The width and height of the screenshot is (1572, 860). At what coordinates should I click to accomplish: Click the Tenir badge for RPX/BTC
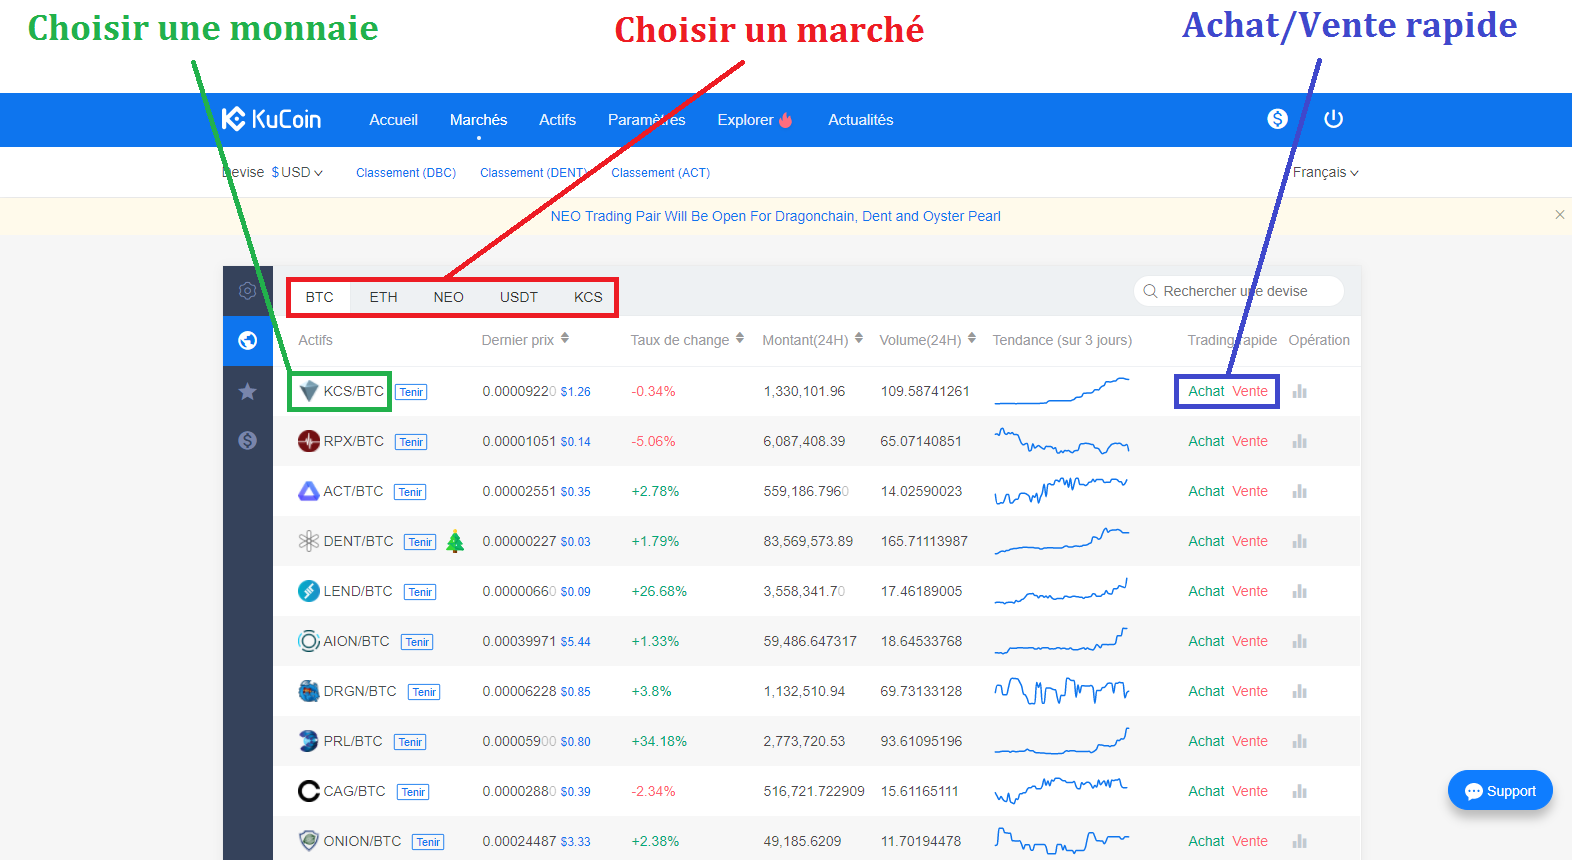[x=411, y=442]
